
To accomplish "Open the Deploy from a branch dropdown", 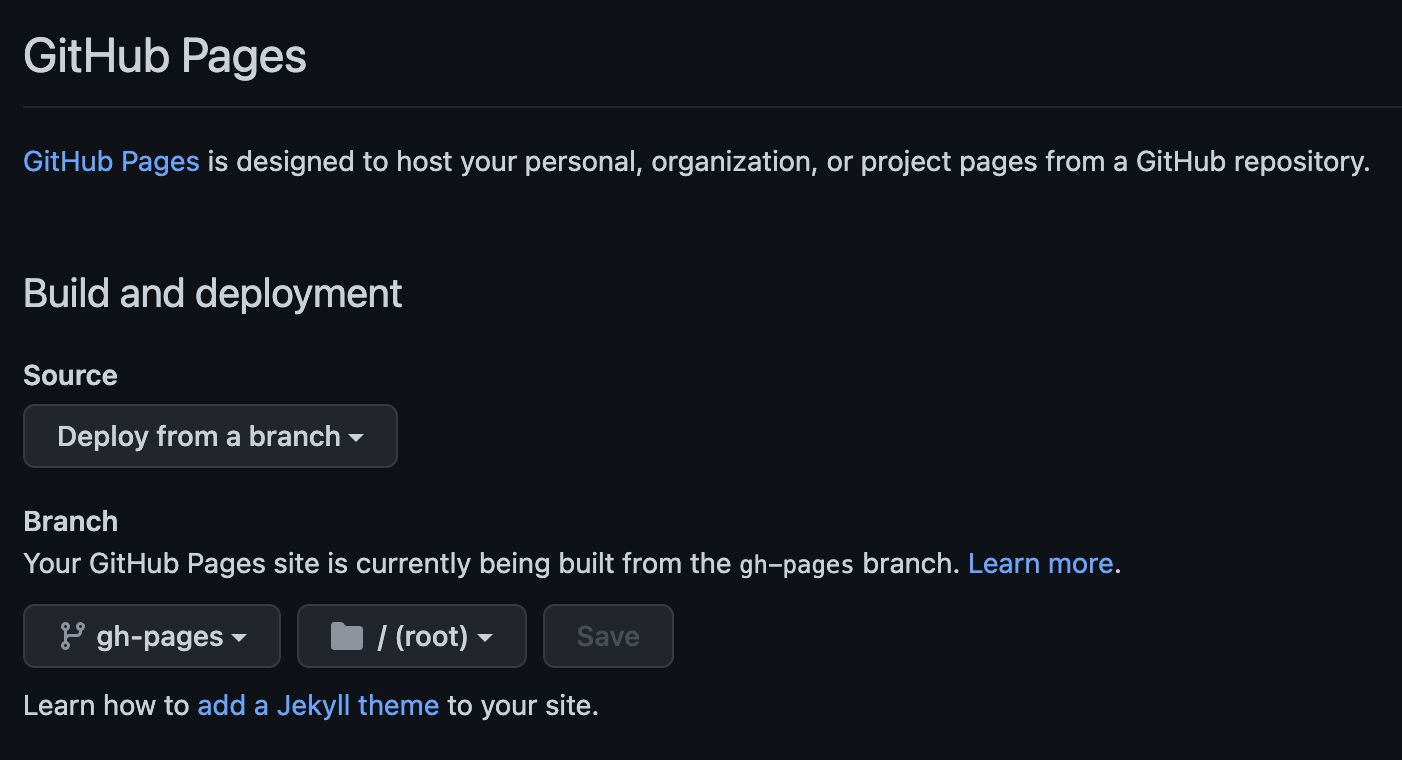I will [x=210, y=436].
